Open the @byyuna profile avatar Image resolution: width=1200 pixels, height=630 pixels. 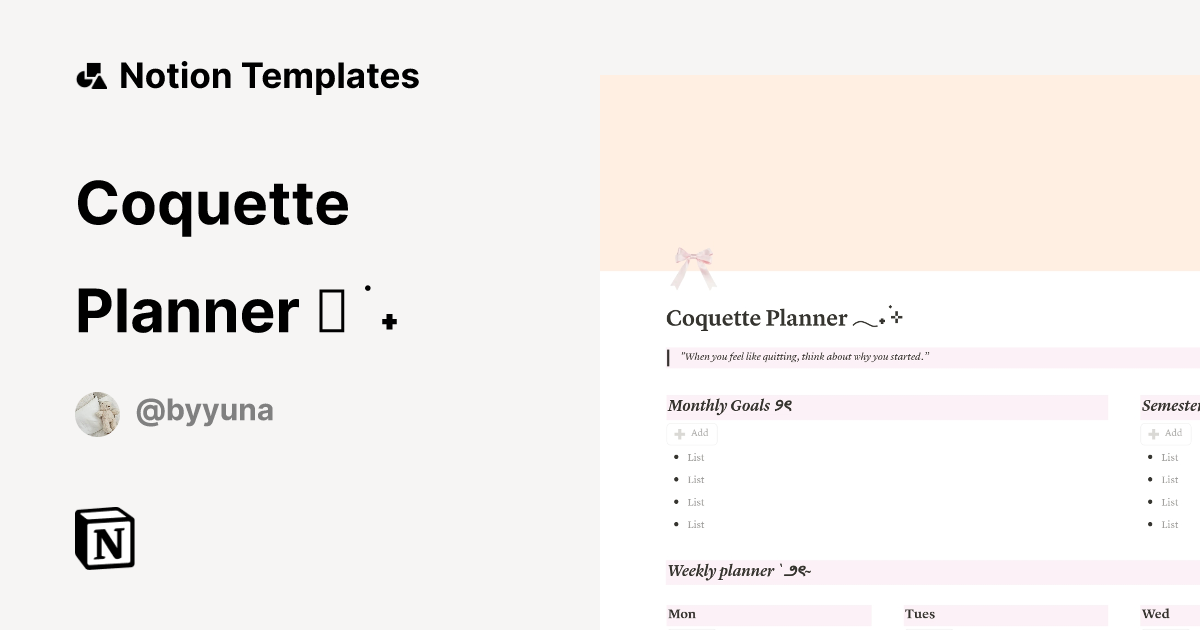tap(97, 410)
